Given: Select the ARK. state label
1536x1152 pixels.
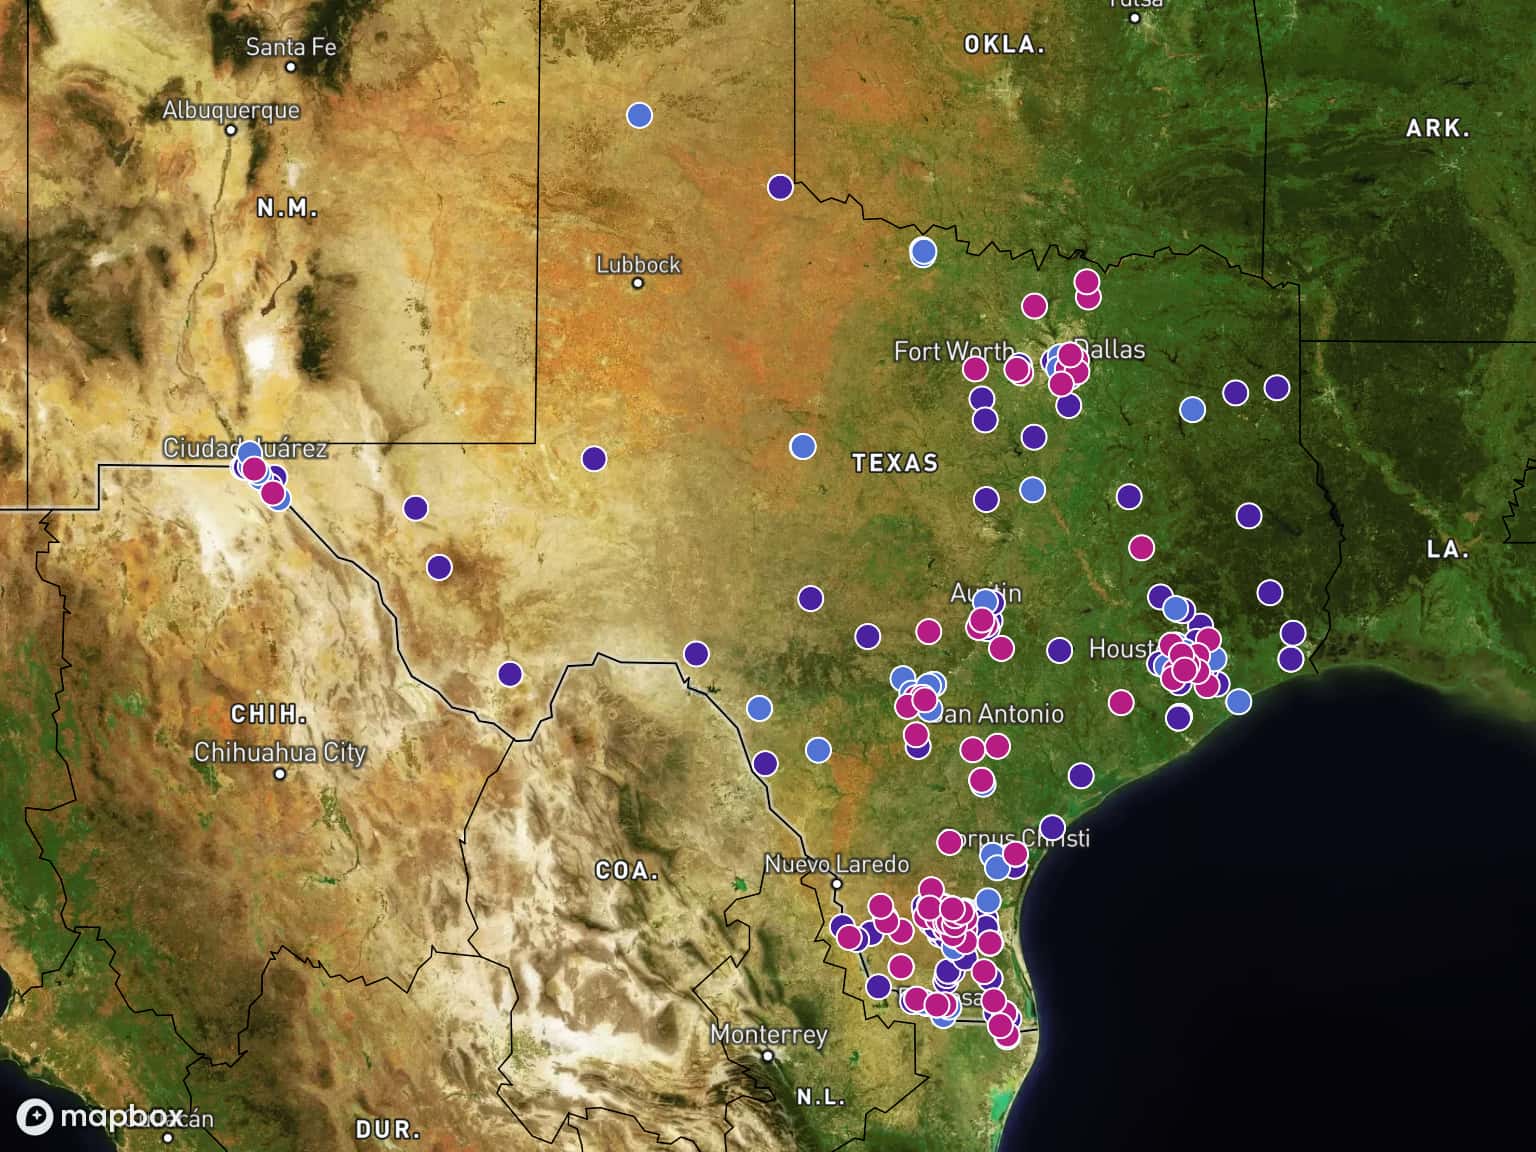Looking at the screenshot, I should click(x=1437, y=128).
